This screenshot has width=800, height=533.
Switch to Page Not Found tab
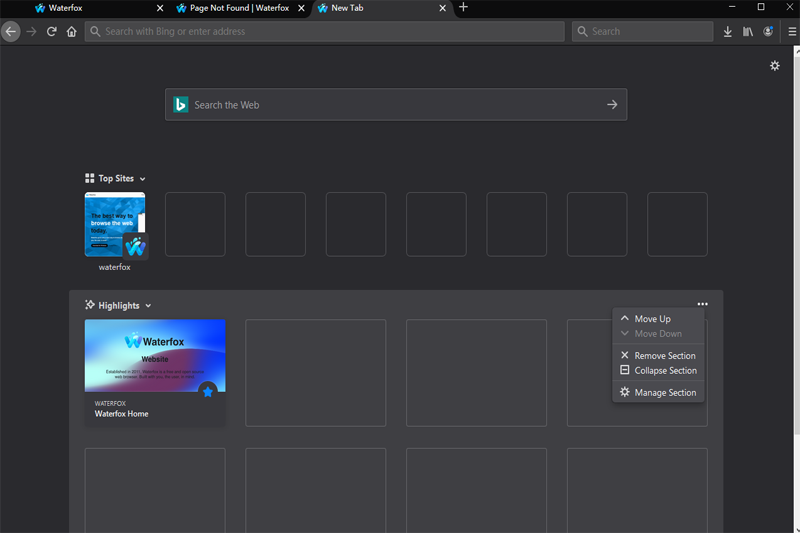click(x=238, y=8)
